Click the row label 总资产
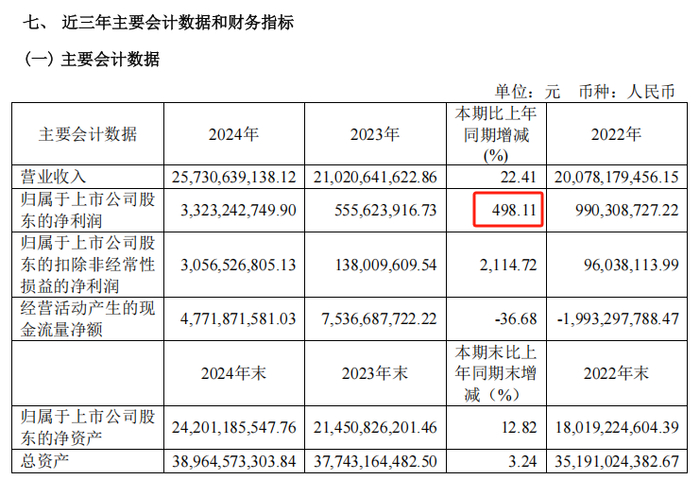 click(x=45, y=461)
